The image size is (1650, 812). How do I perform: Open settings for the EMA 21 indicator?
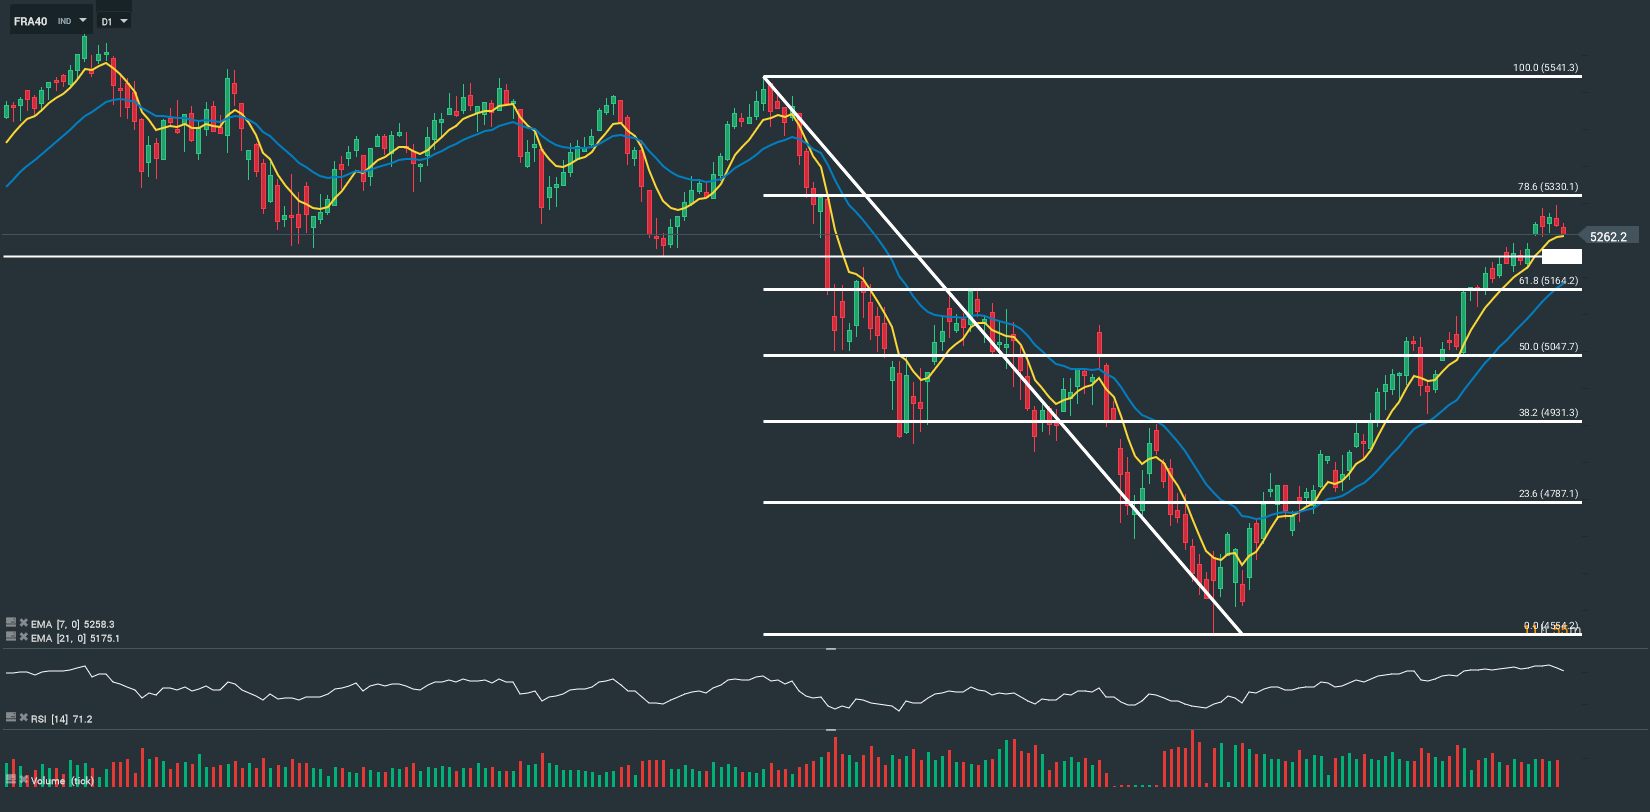pyautogui.click(x=11, y=636)
